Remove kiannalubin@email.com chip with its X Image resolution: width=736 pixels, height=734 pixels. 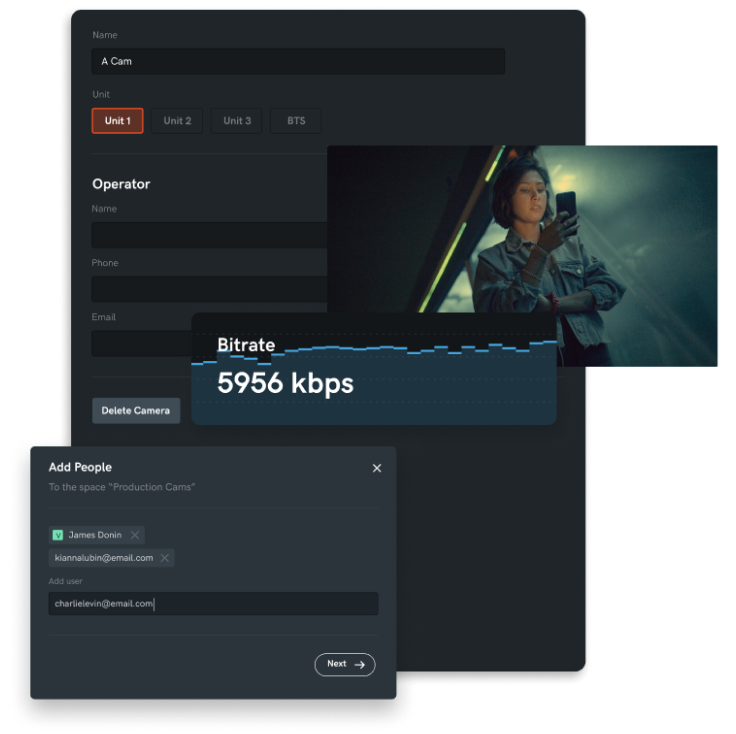[165, 558]
